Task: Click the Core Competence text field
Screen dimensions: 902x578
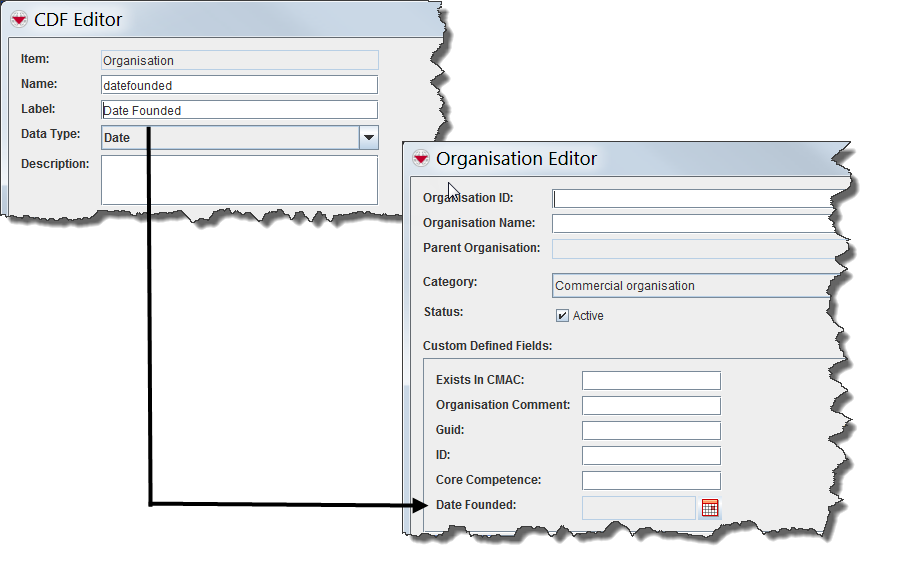Action: pyautogui.click(x=651, y=481)
